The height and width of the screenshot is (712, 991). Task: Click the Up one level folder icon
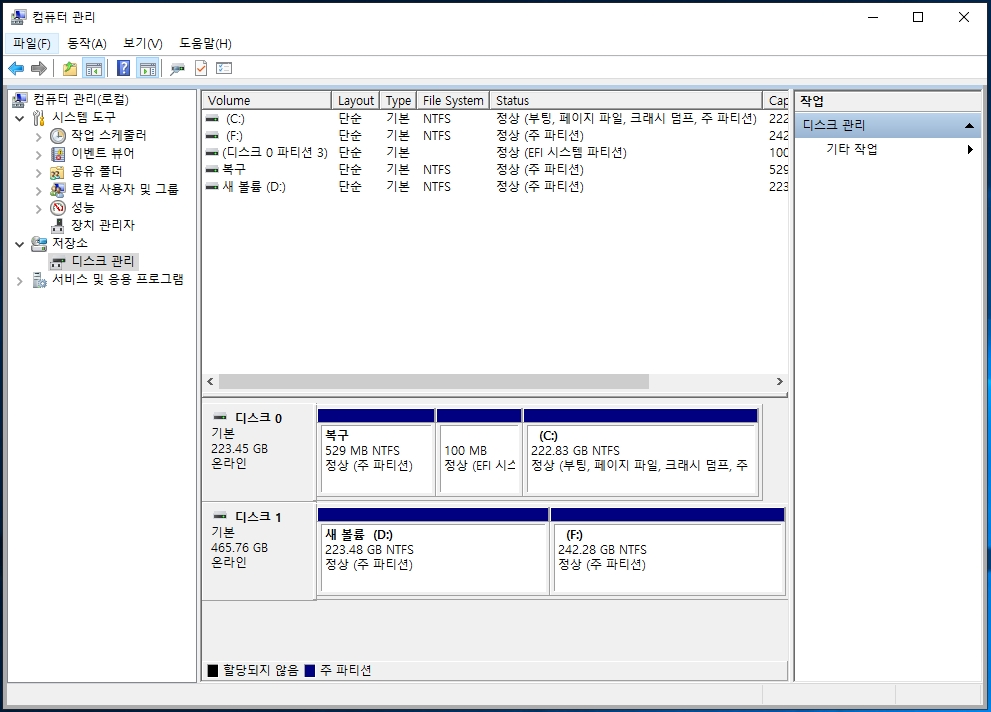click(70, 68)
